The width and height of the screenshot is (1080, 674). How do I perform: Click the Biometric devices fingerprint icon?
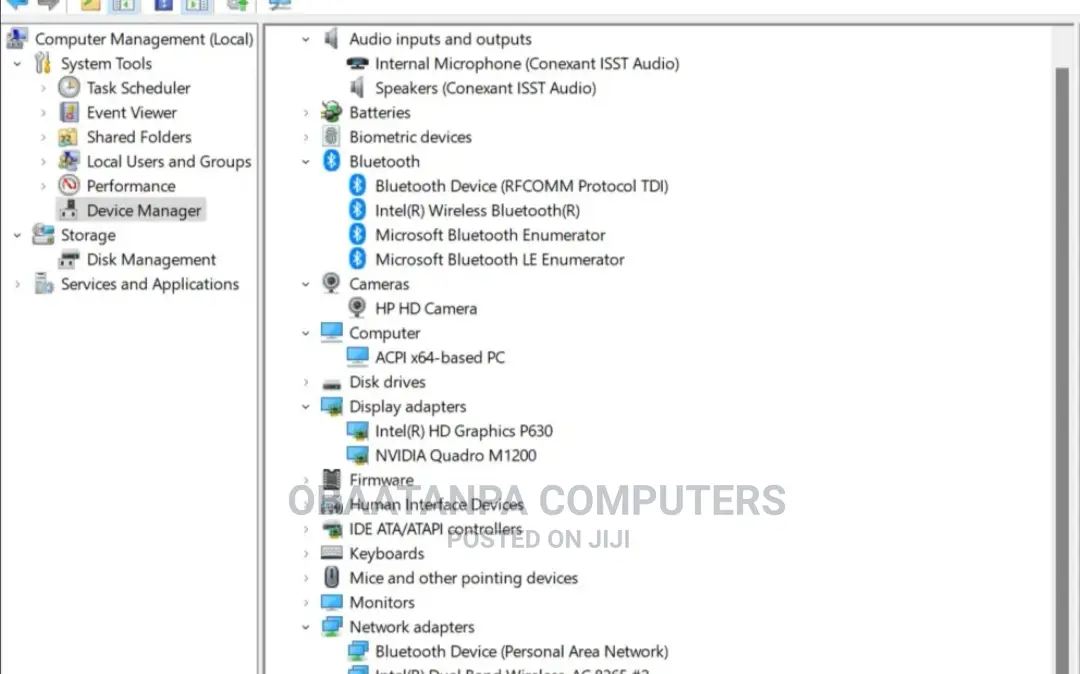331,136
